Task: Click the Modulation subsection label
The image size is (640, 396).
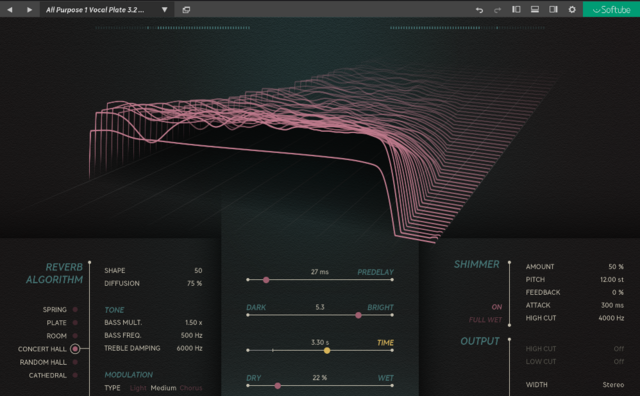Action: tap(129, 375)
